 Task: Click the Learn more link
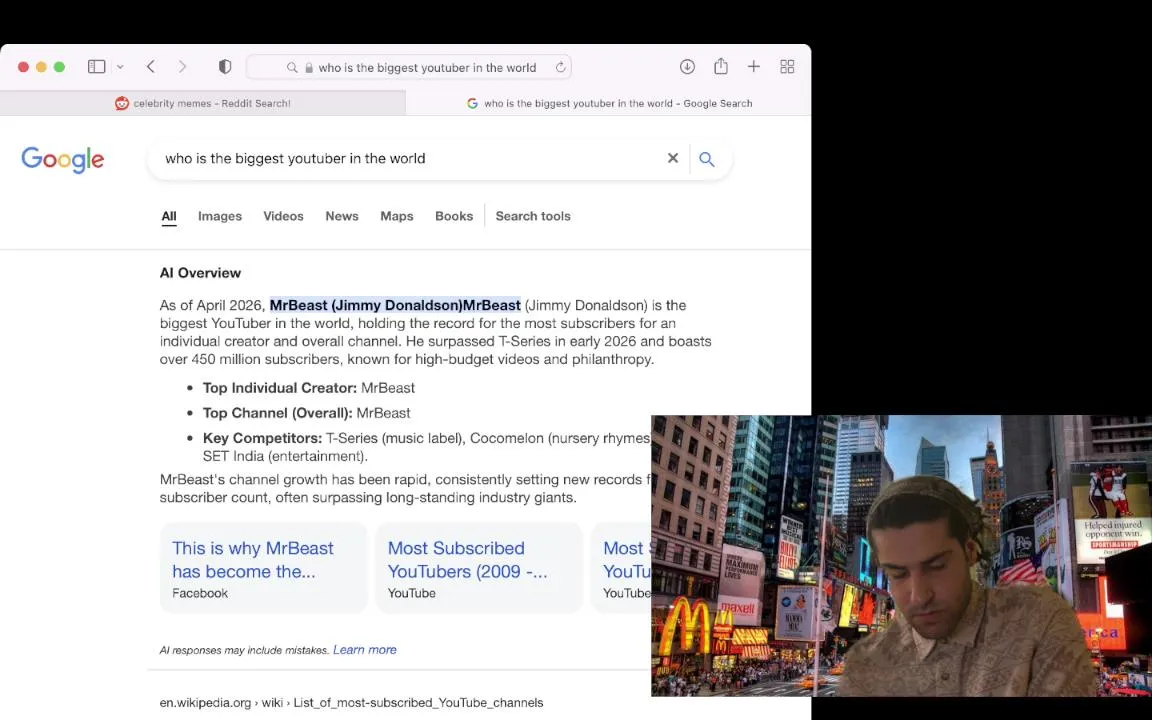click(364, 649)
